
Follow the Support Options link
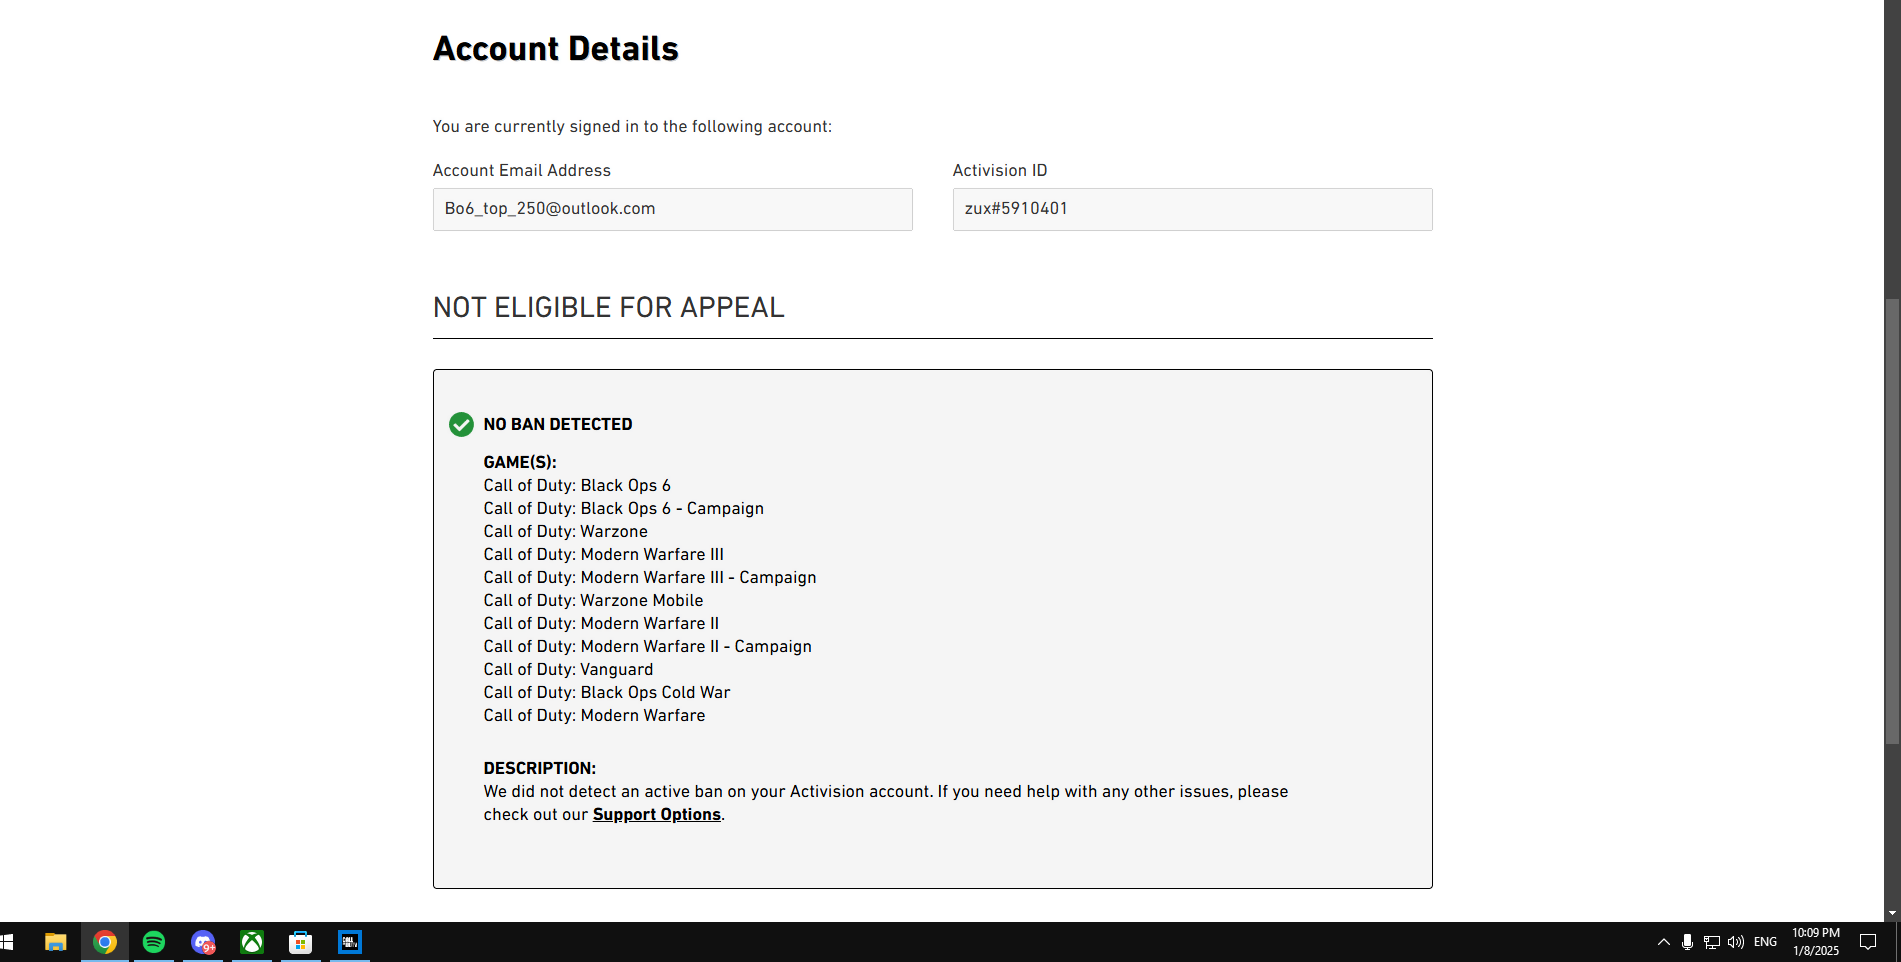pyautogui.click(x=656, y=815)
